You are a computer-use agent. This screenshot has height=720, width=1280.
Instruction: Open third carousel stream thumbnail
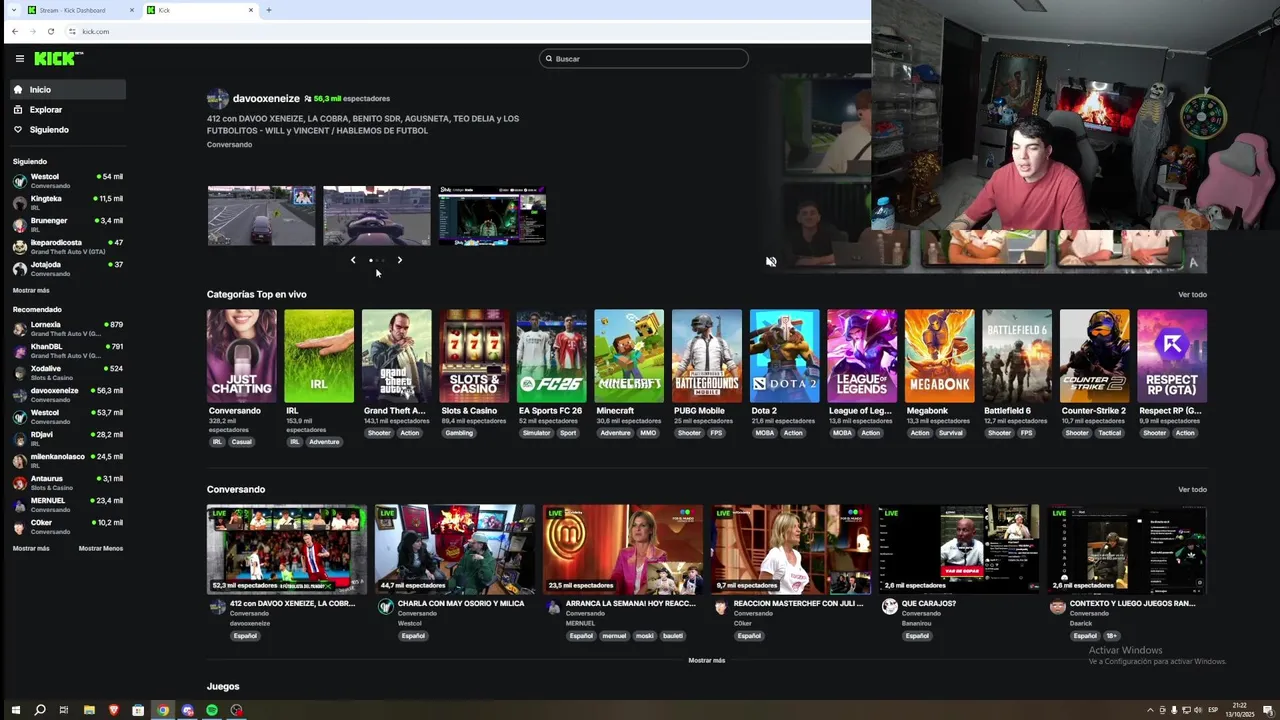(492, 216)
